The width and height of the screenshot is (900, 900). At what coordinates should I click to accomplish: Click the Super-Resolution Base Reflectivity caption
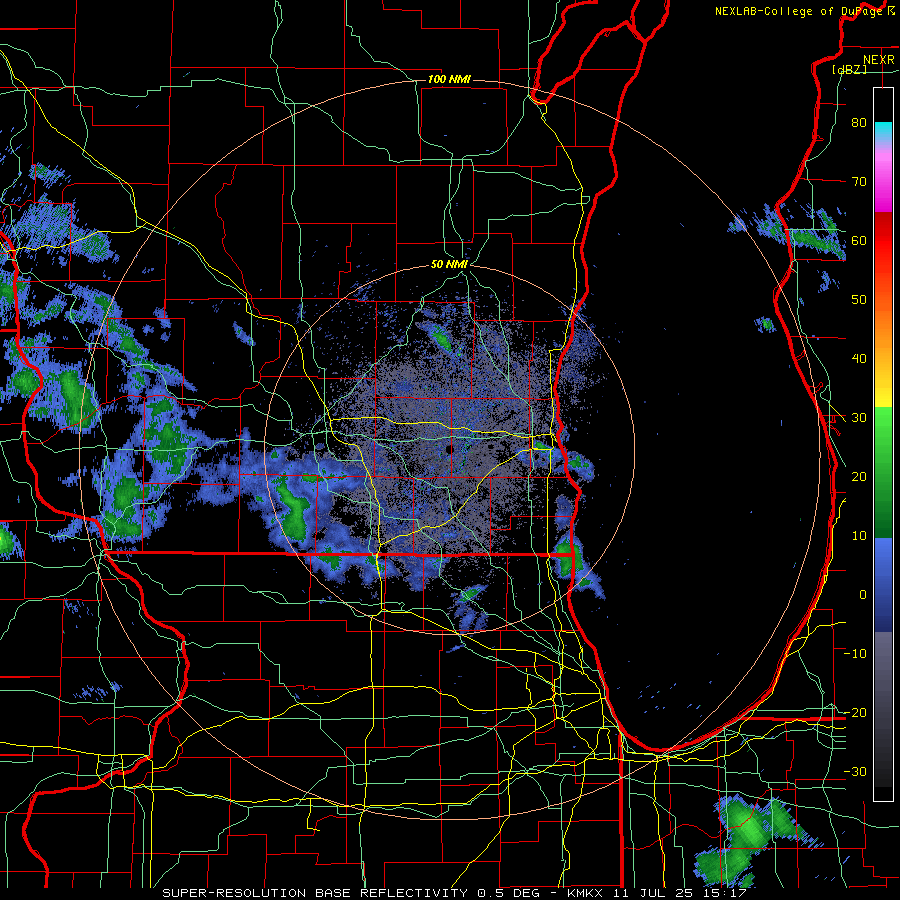[454, 893]
